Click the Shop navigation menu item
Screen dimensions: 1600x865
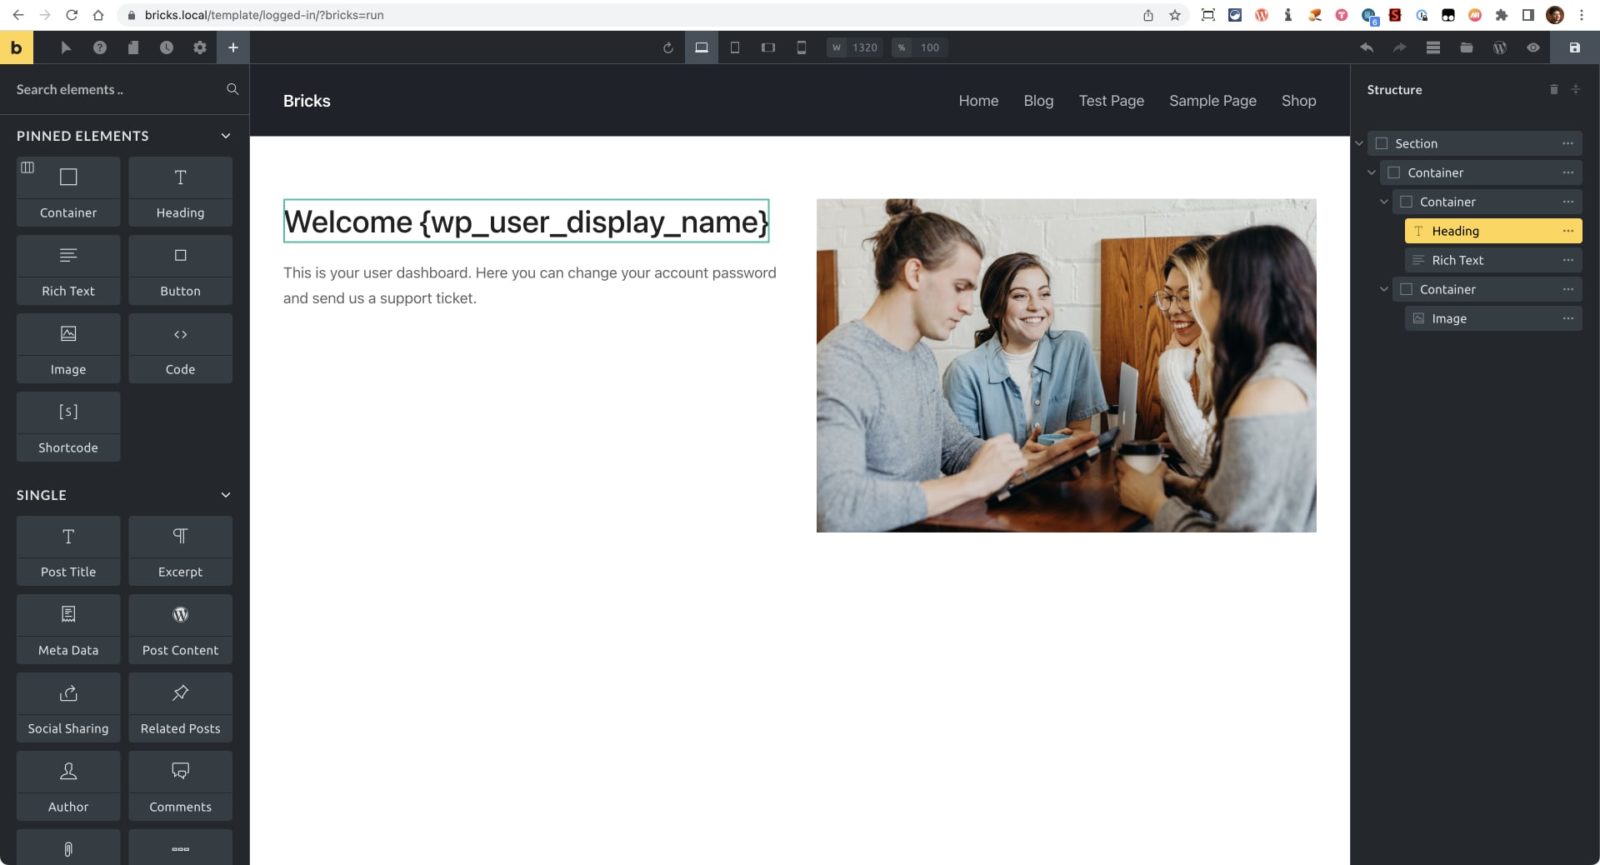pyautogui.click(x=1298, y=101)
